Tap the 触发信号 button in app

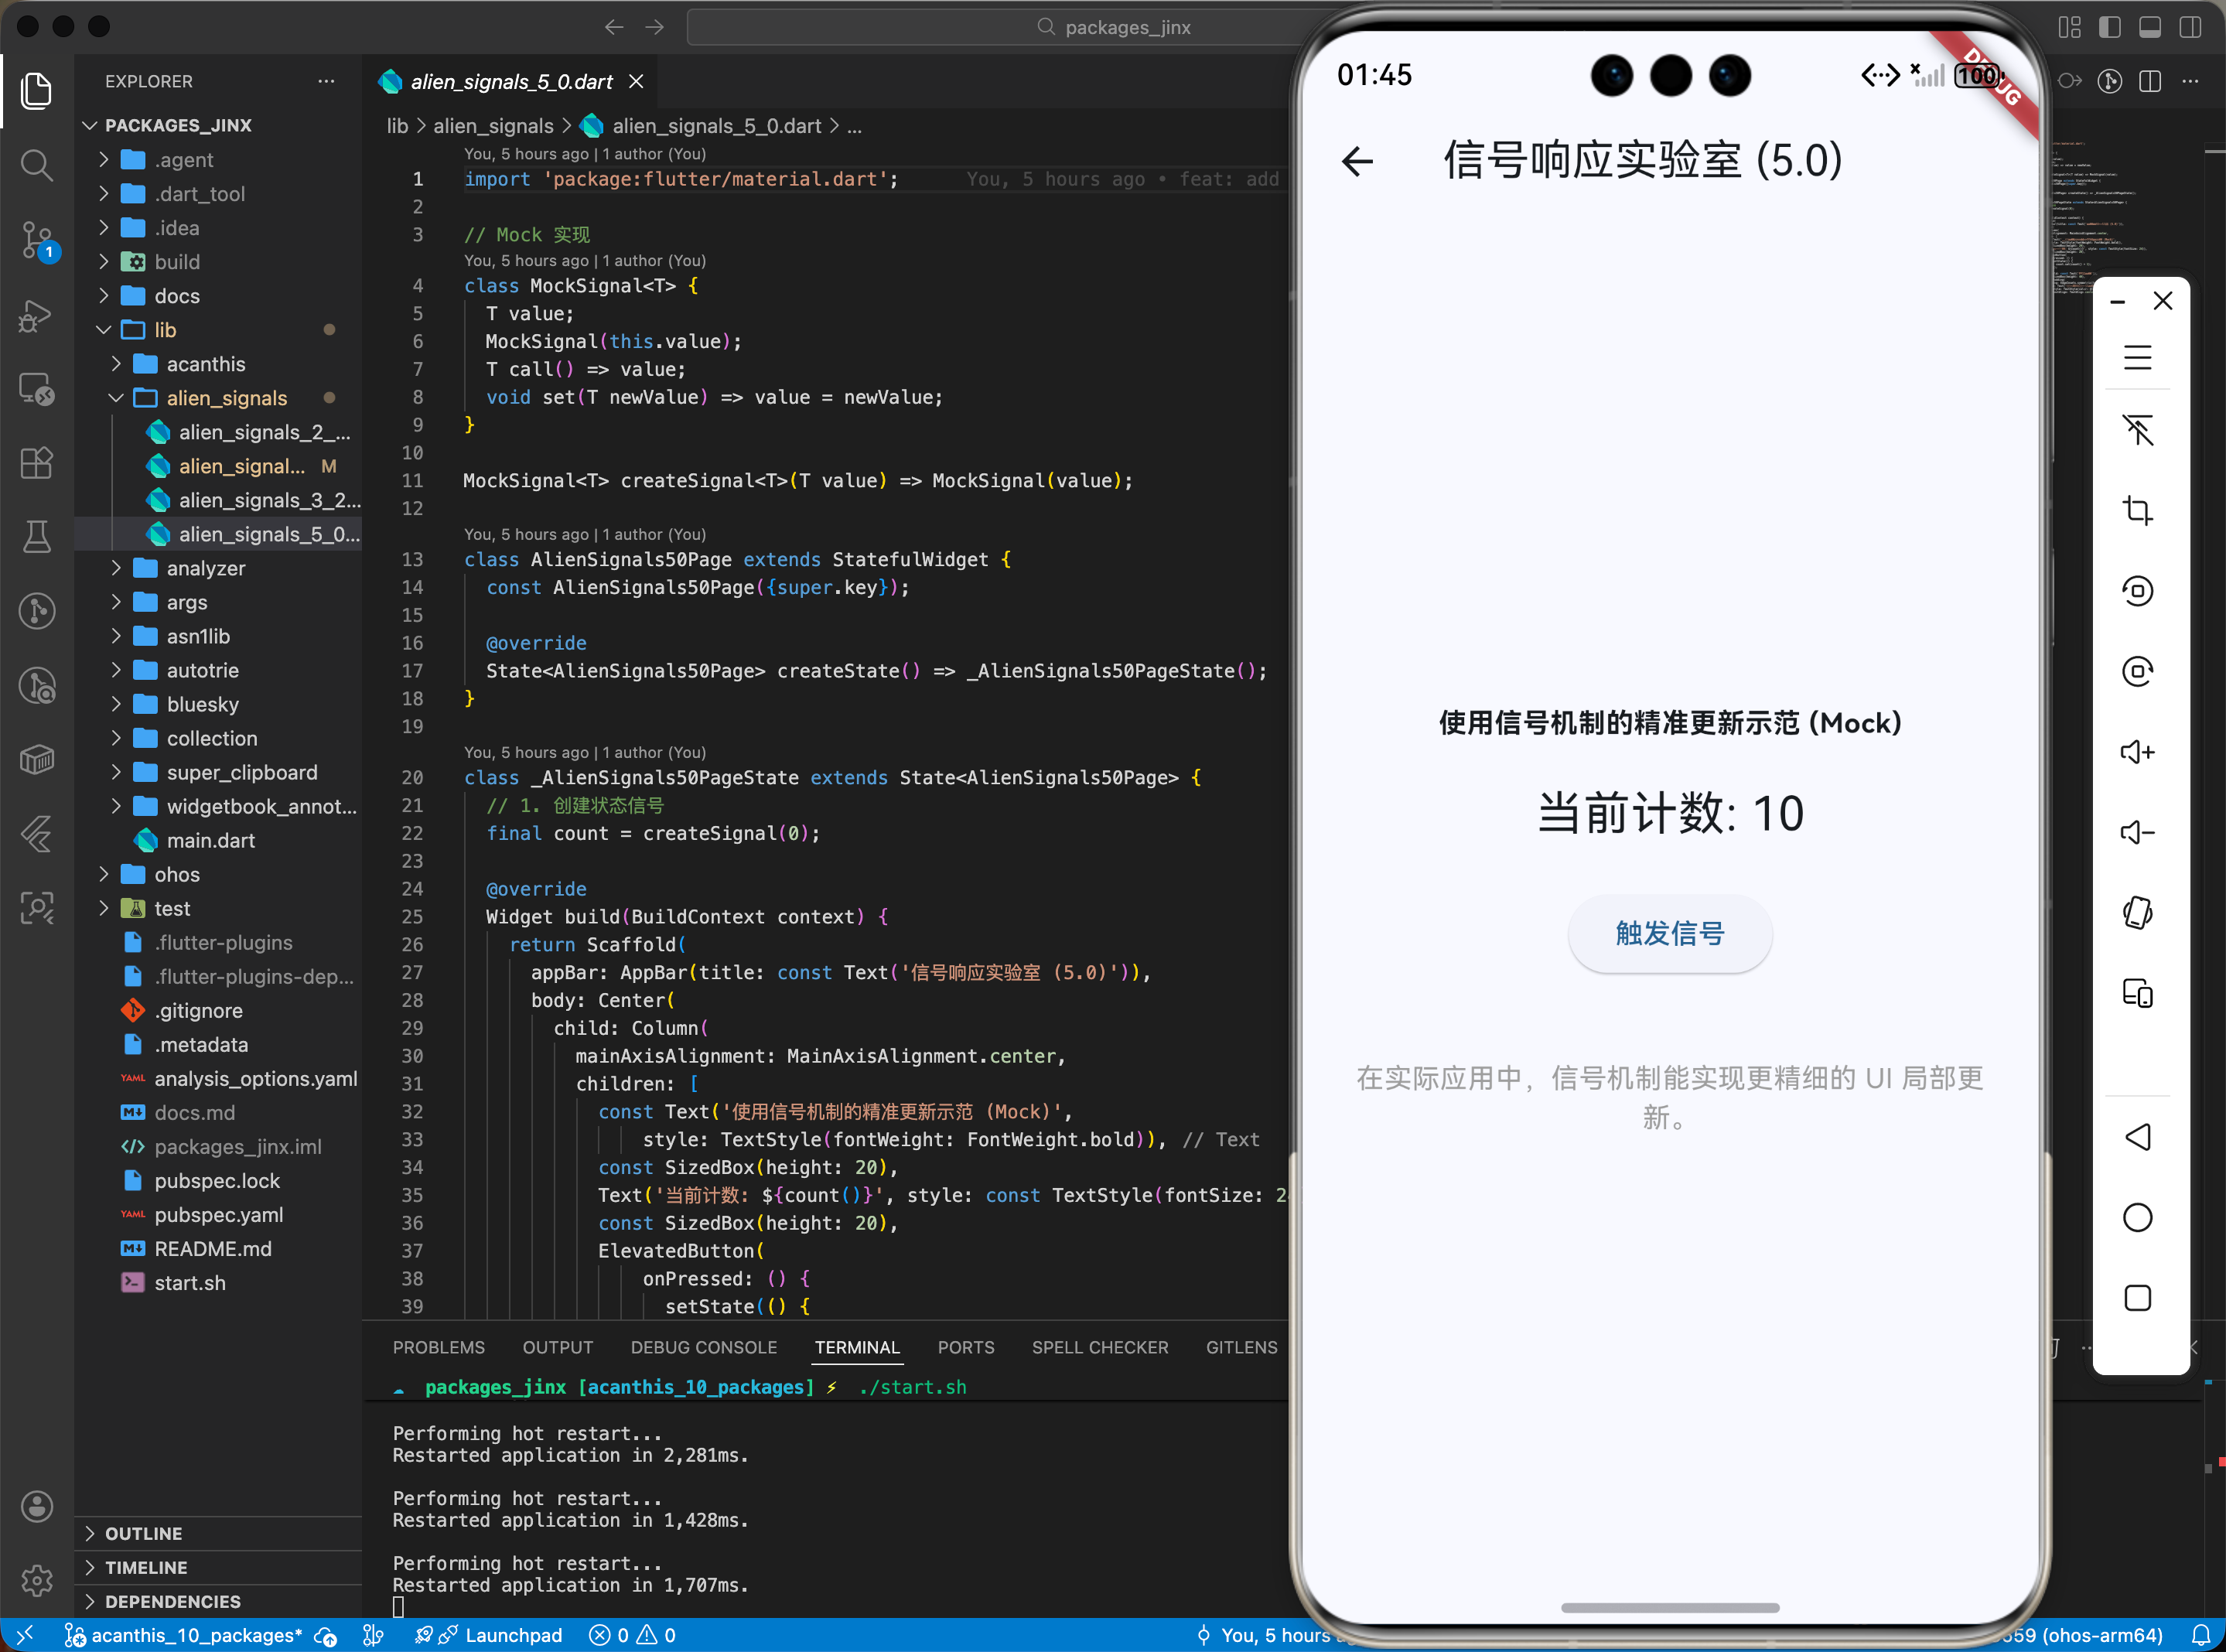coord(1669,933)
